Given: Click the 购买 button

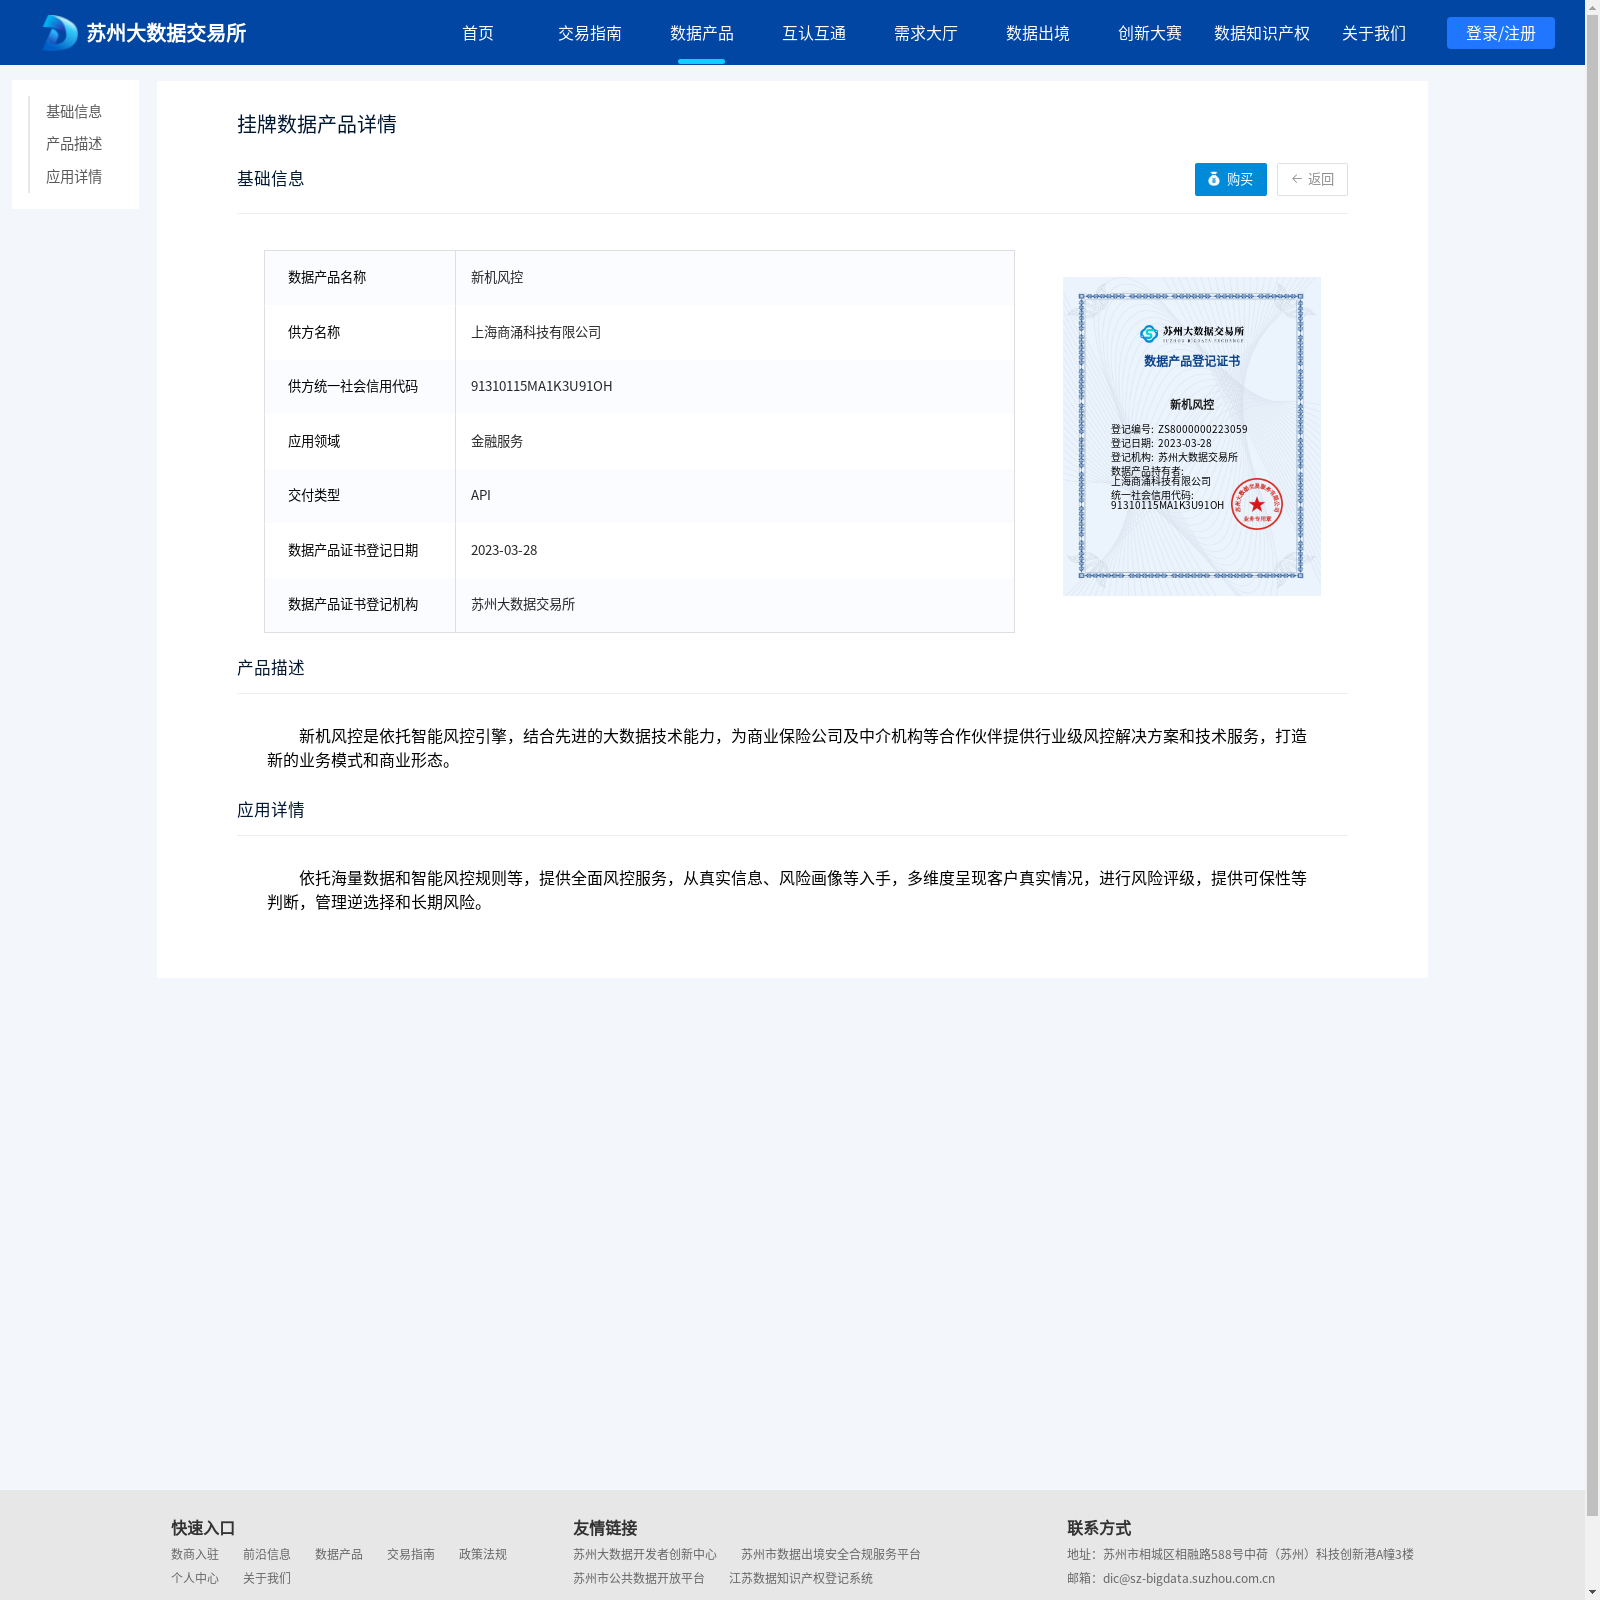Looking at the screenshot, I should 1231,179.
